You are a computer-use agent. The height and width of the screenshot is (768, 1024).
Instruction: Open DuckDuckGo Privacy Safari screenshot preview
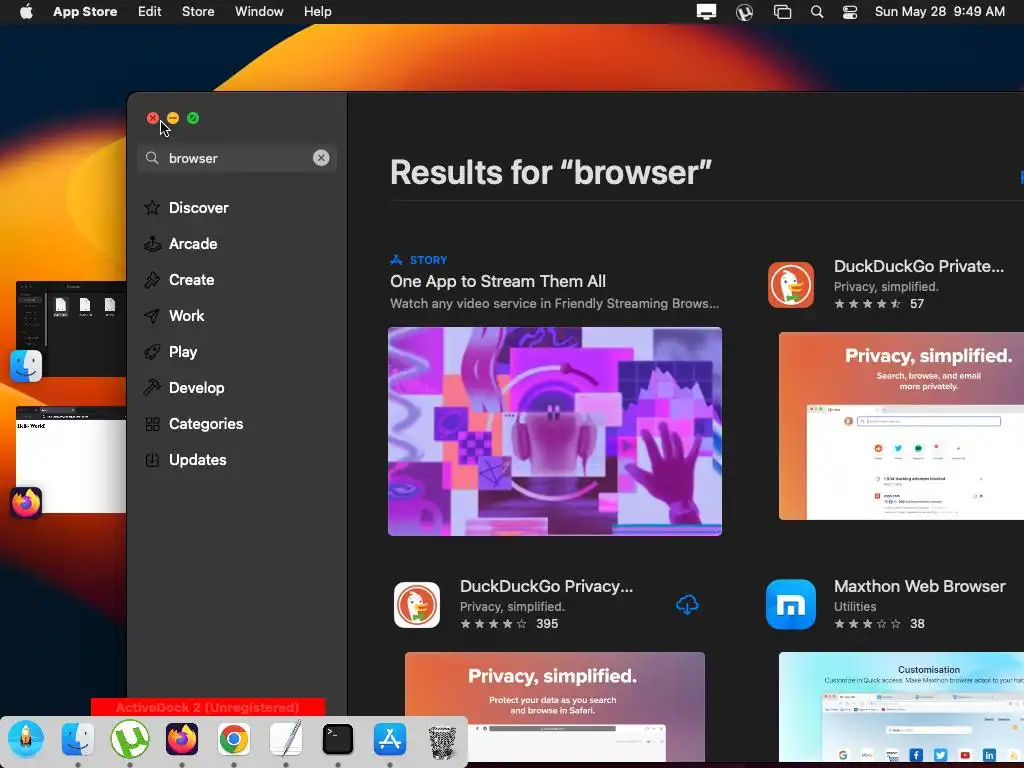pyautogui.click(x=555, y=707)
